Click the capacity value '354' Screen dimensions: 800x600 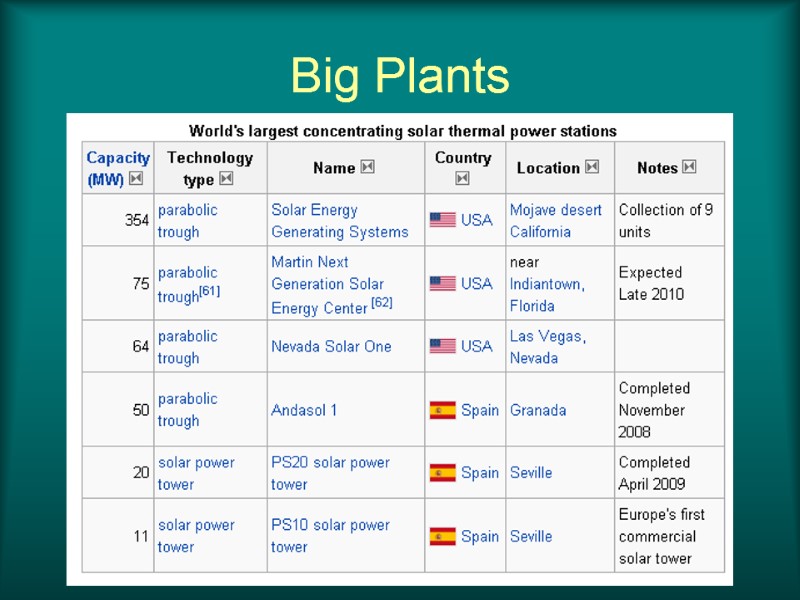(x=137, y=220)
